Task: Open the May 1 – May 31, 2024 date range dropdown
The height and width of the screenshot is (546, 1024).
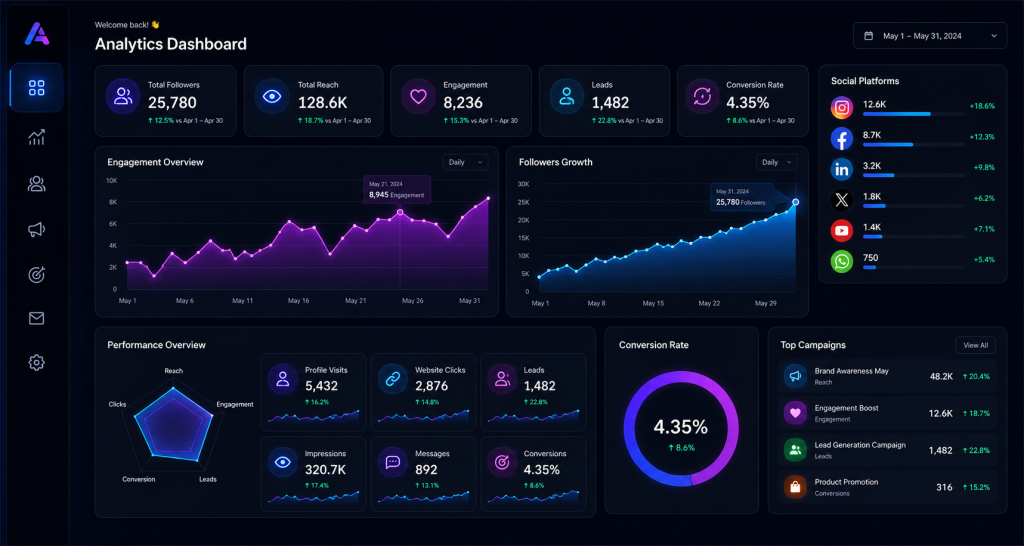Action: [930, 36]
